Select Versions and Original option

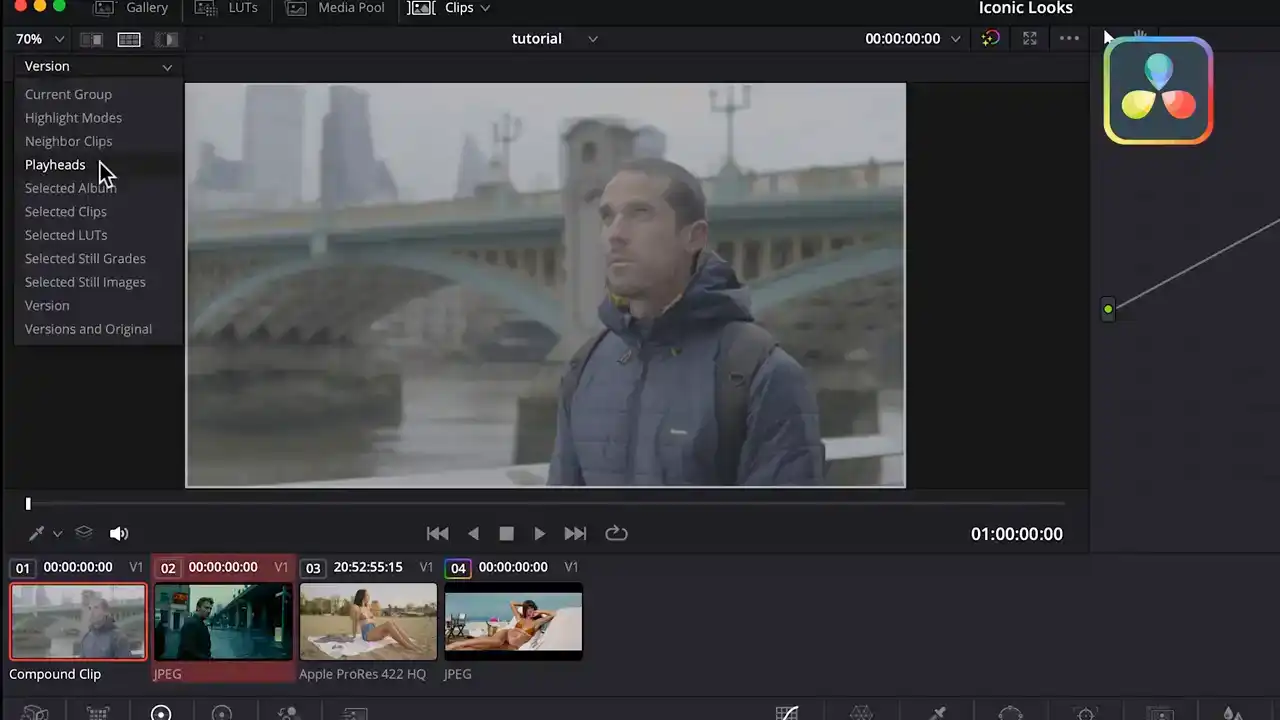click(x=88, y=329)
